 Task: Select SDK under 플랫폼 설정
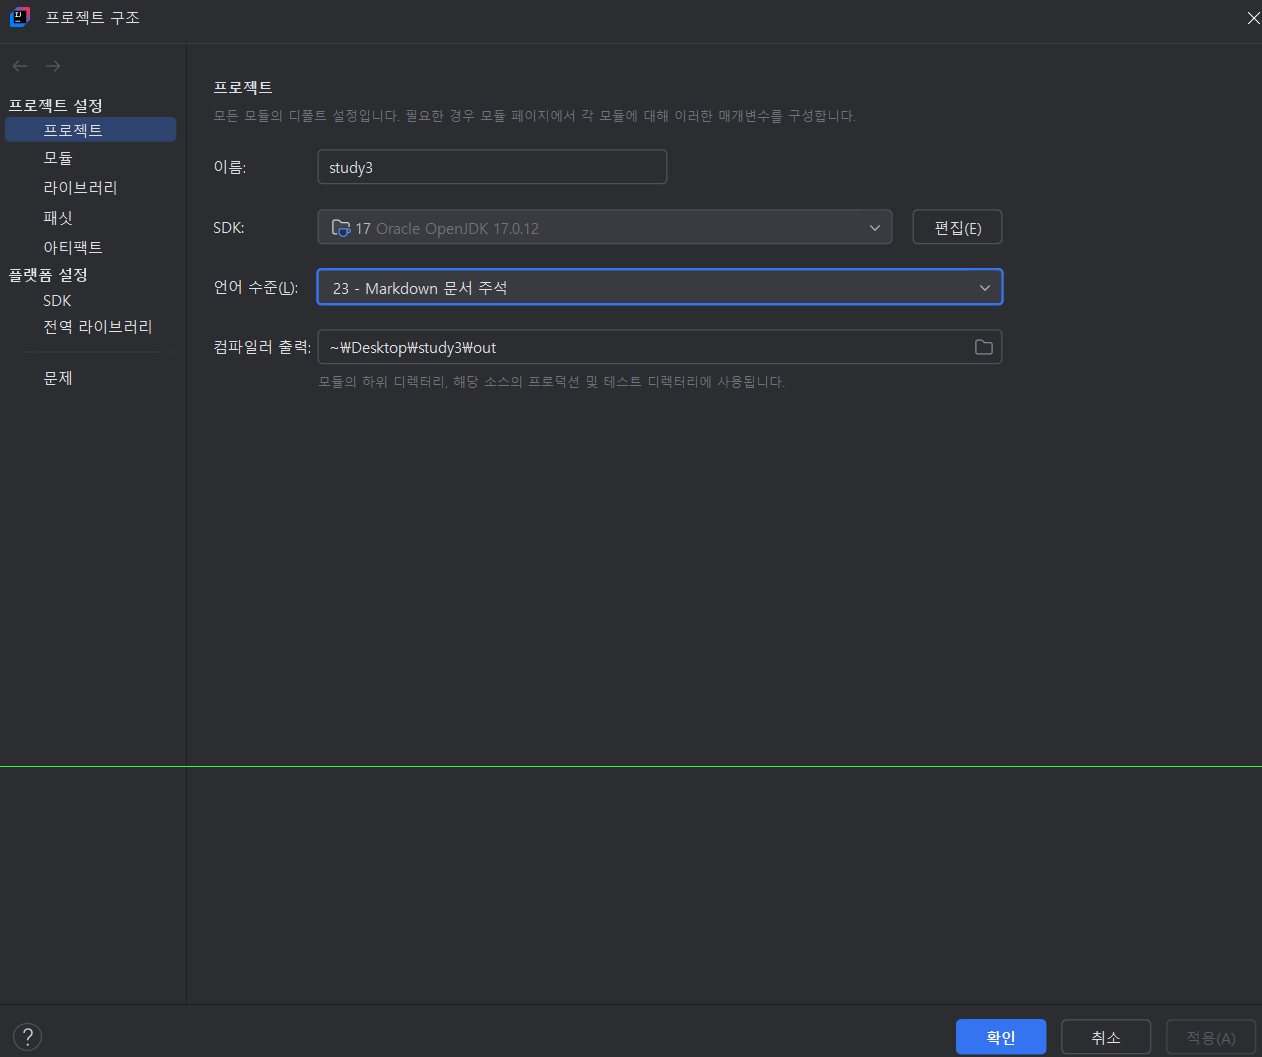(x=57, y=300)
